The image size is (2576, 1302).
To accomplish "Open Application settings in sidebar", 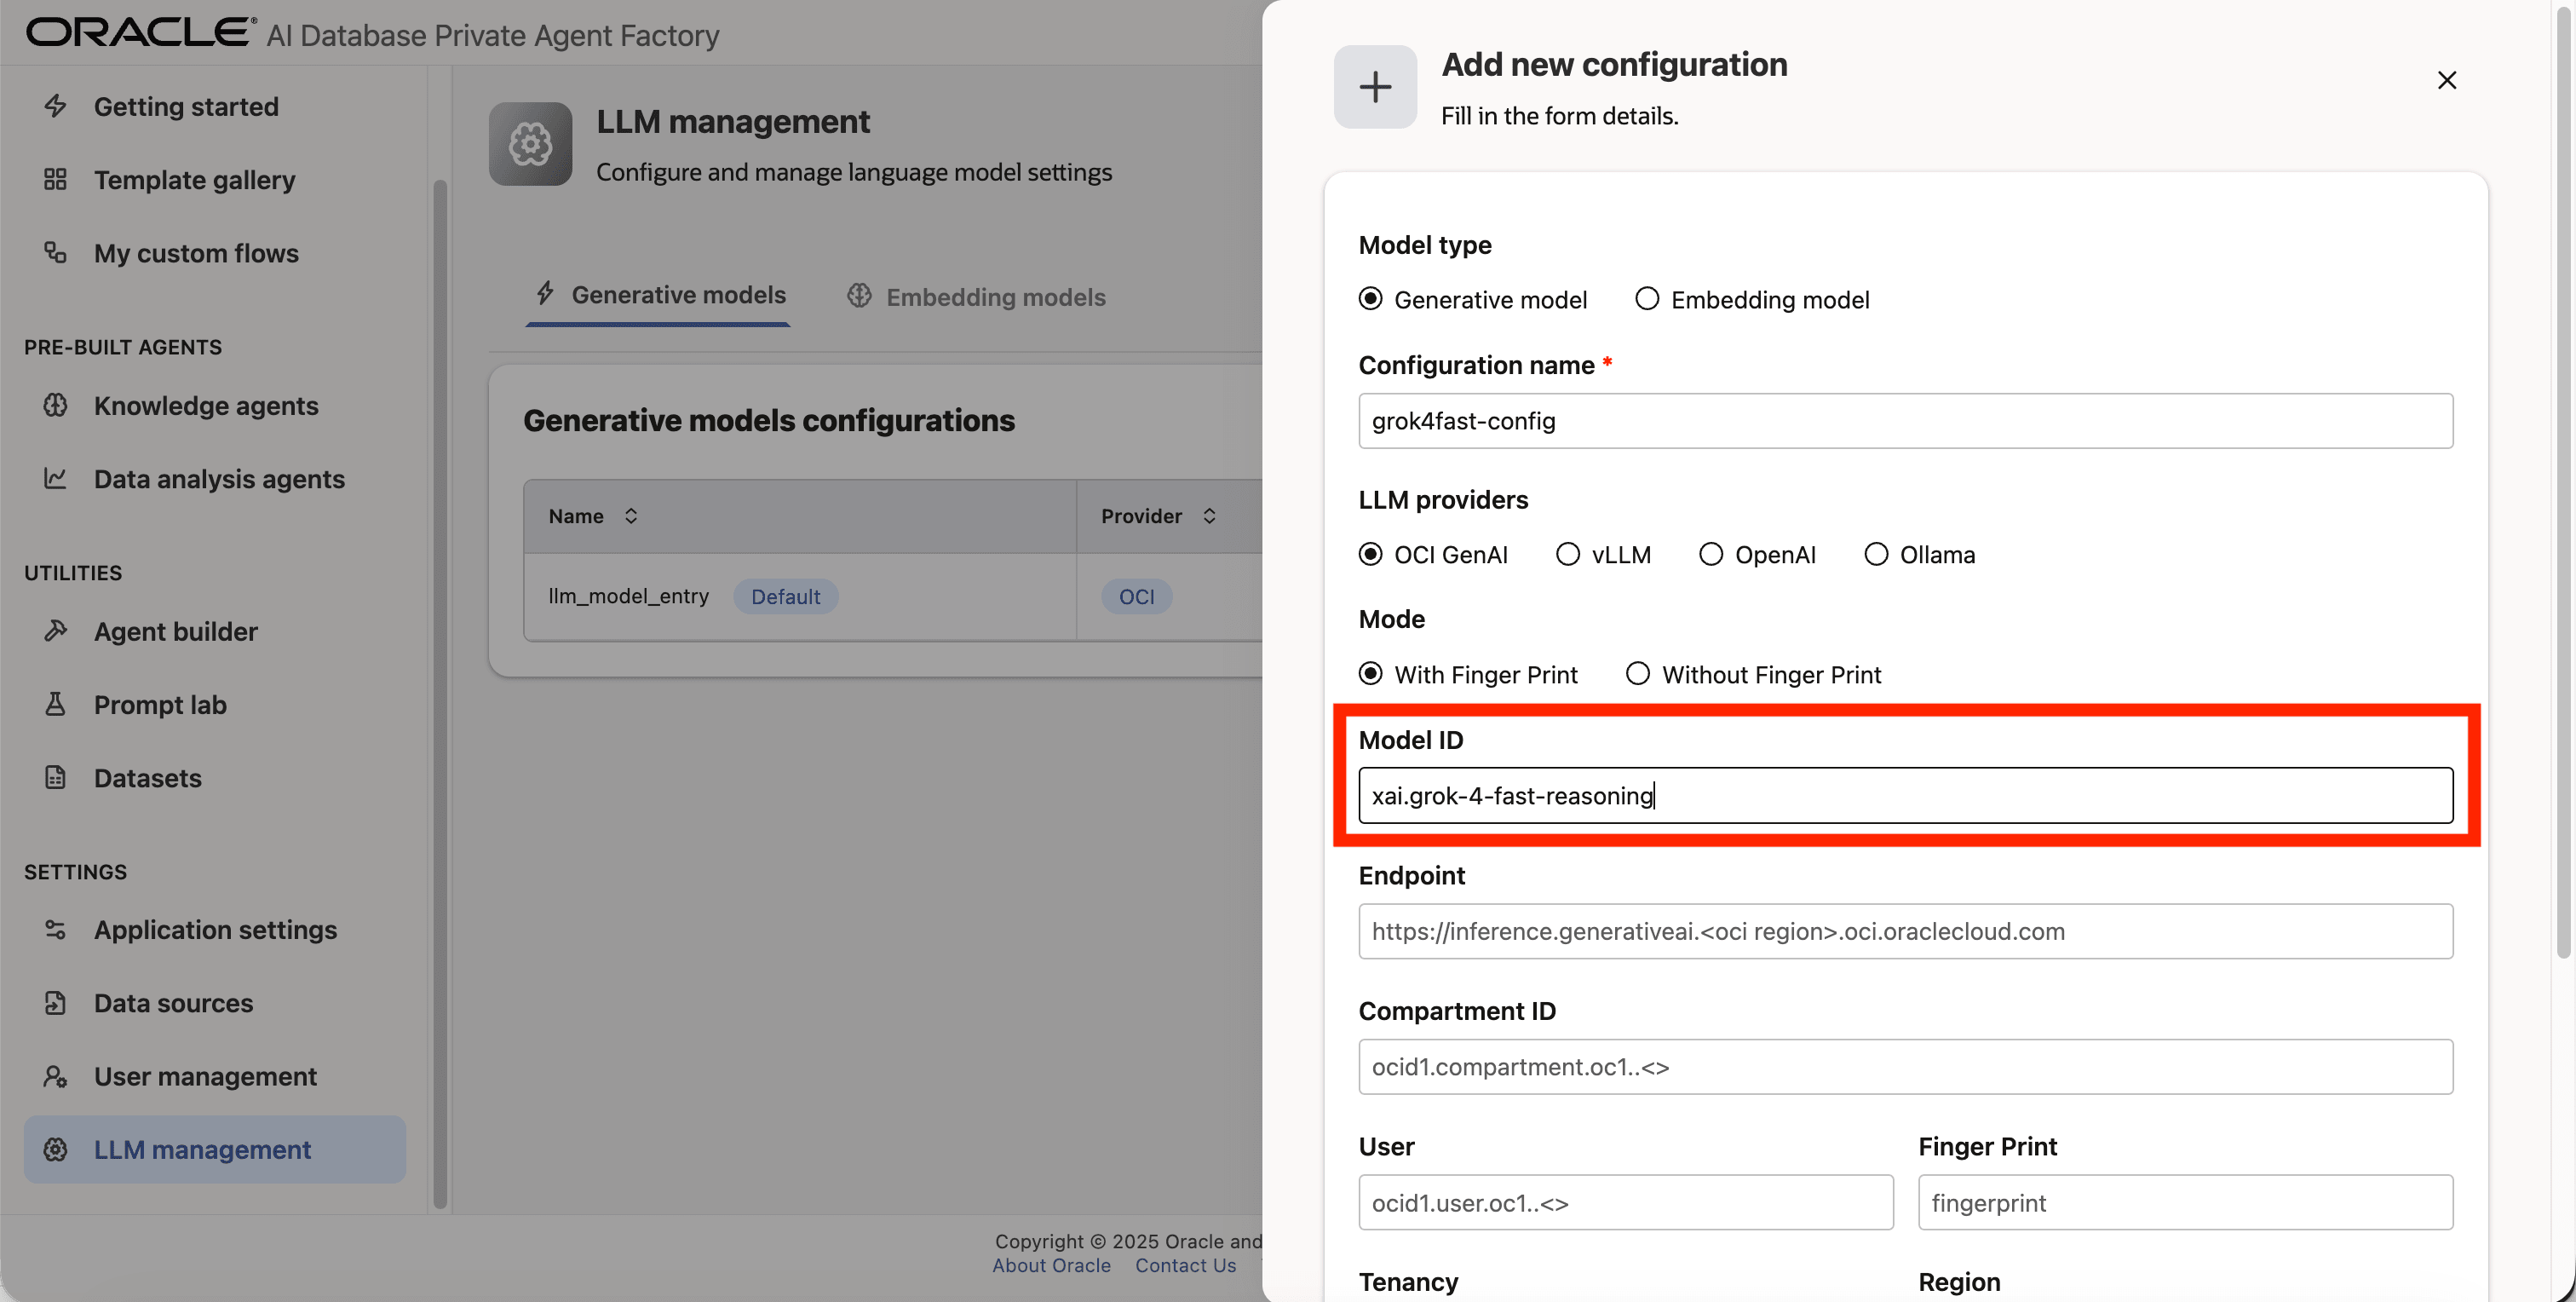I will [x=215, y=930].
